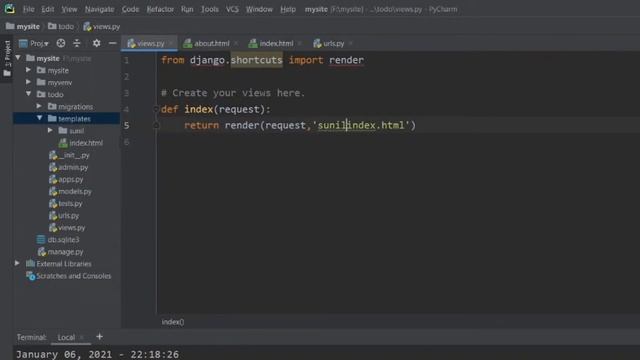Click the manage.py Python file icon
Image resolution: width=640 pixels, height=360 pixels.
click(42, 252)
